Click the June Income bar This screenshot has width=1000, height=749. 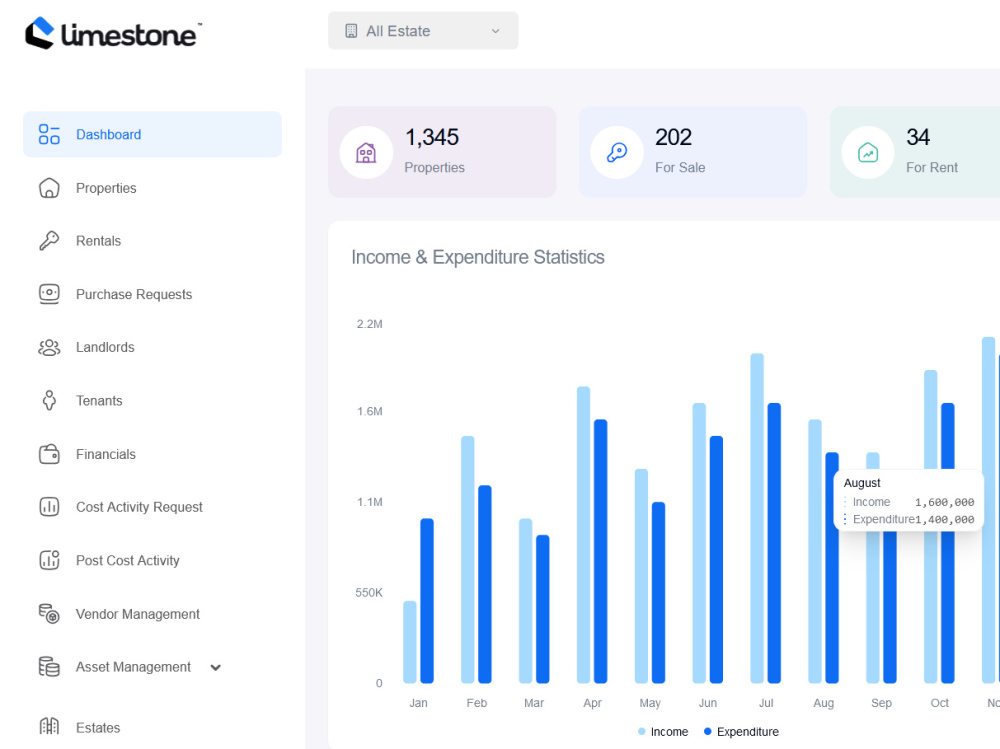click(x=699, y=543)
